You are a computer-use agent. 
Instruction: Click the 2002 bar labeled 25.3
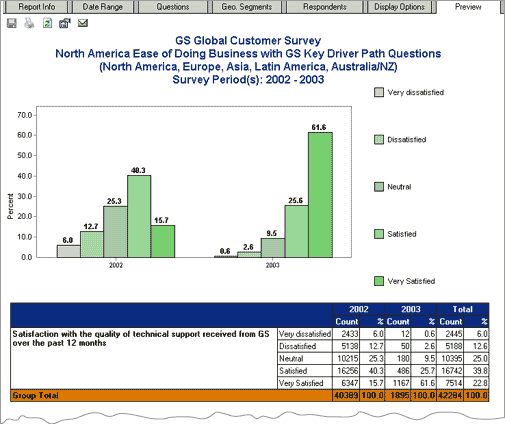click(x=115, y=232)
